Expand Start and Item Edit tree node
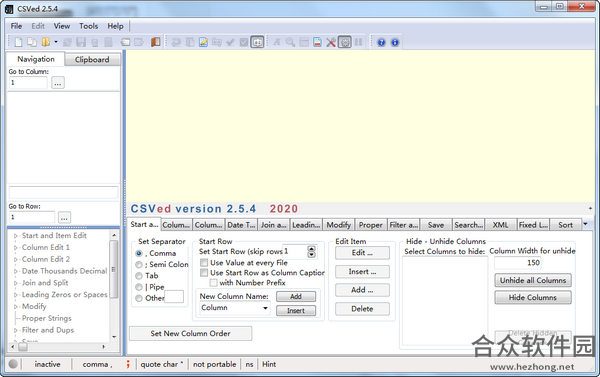Image resolution: width=600 pixels, height=377 pixels. (x=16, y=236)
